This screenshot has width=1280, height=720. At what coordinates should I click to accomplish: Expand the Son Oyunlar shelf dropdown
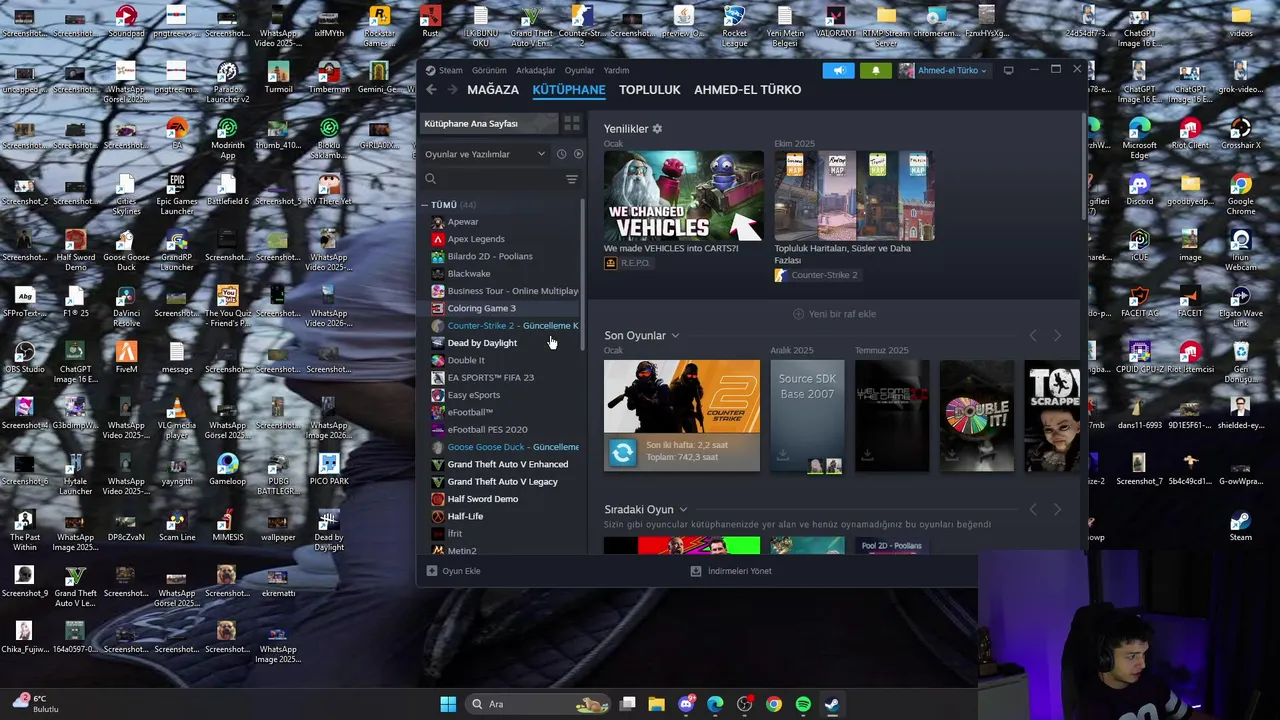point(675,336)
